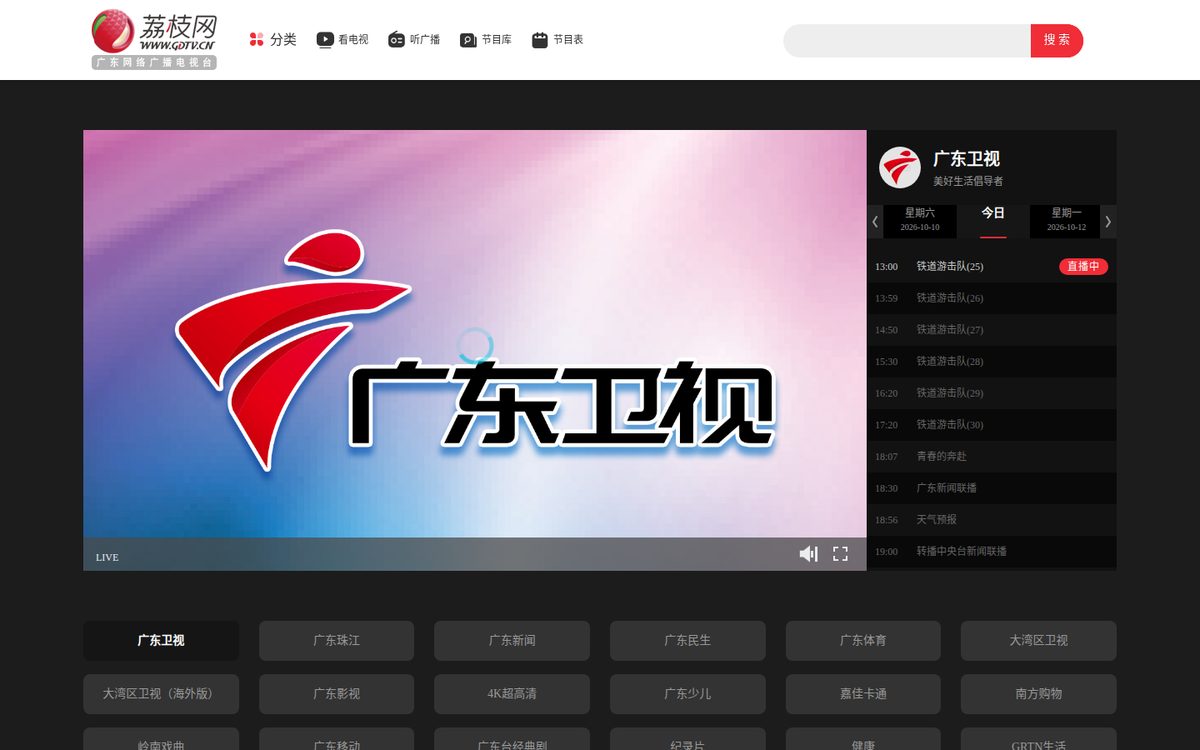The height and width of the screenshot is (750, 1200).
Task: Select 18:56 天气预报 program
Action: (x=992, y=520)
